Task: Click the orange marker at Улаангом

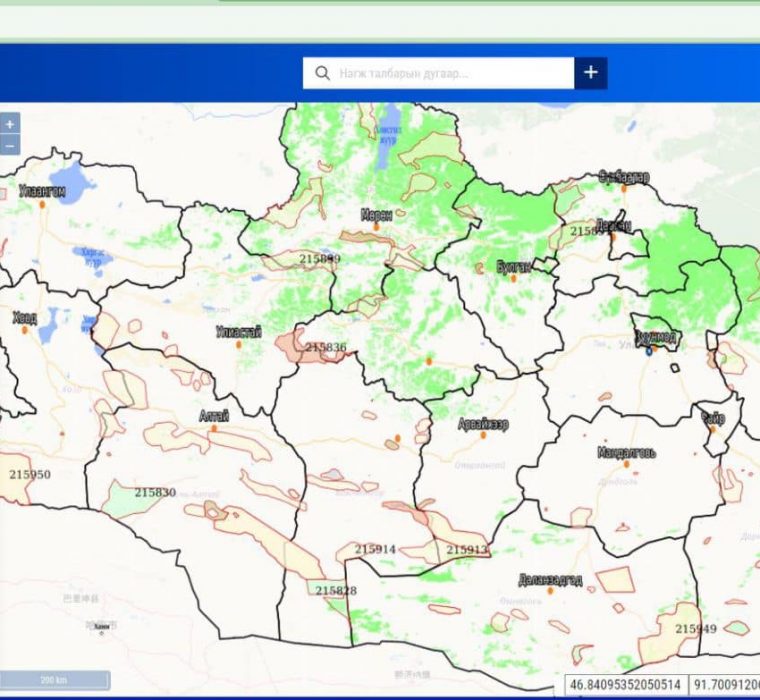Action: click(42, 203)
